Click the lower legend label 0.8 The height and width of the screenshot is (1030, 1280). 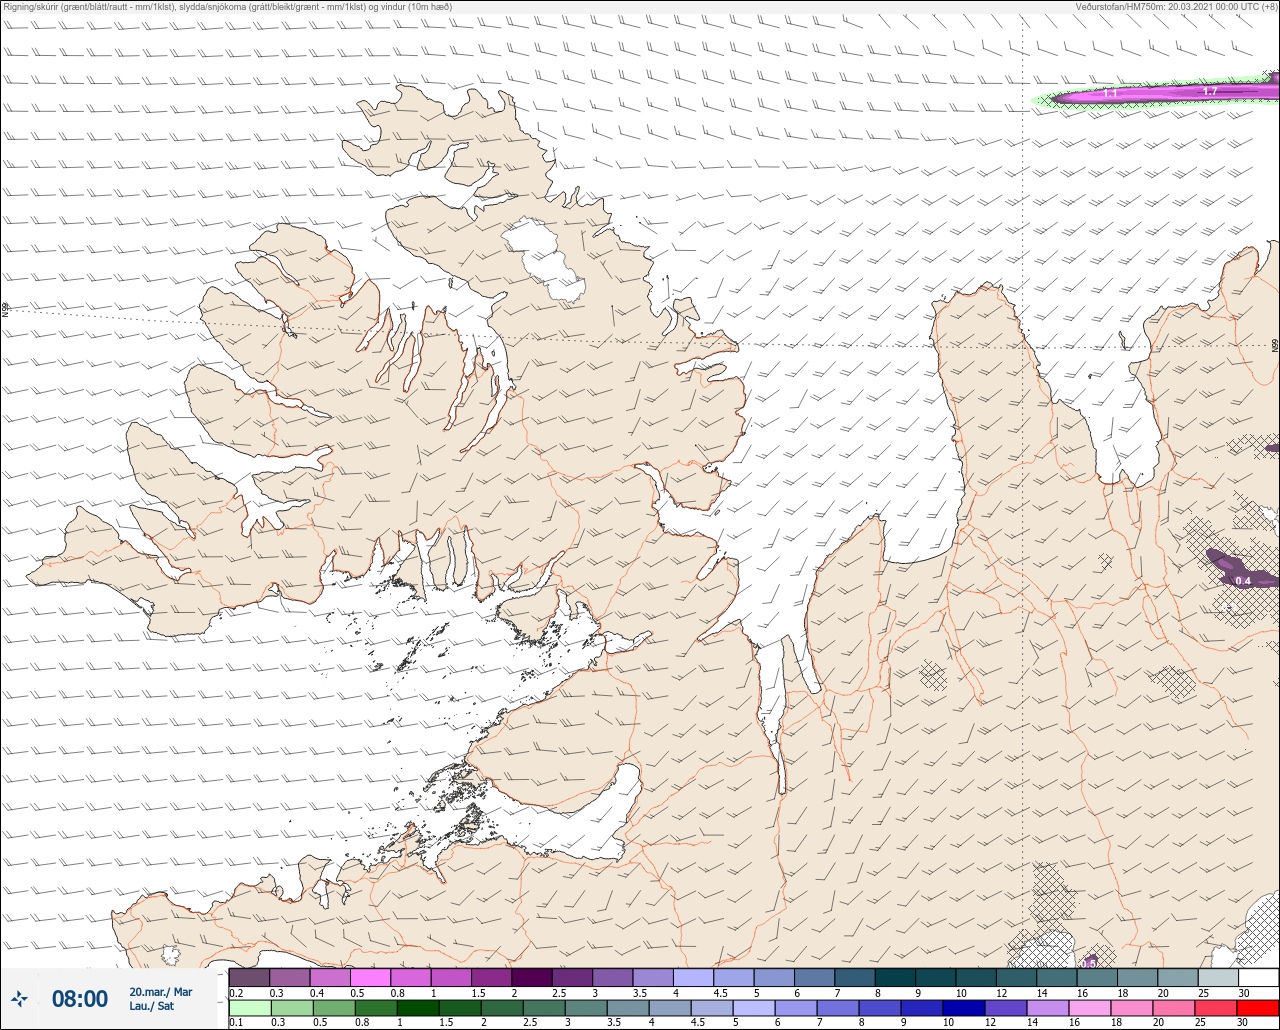click(x=361, y=1022)
